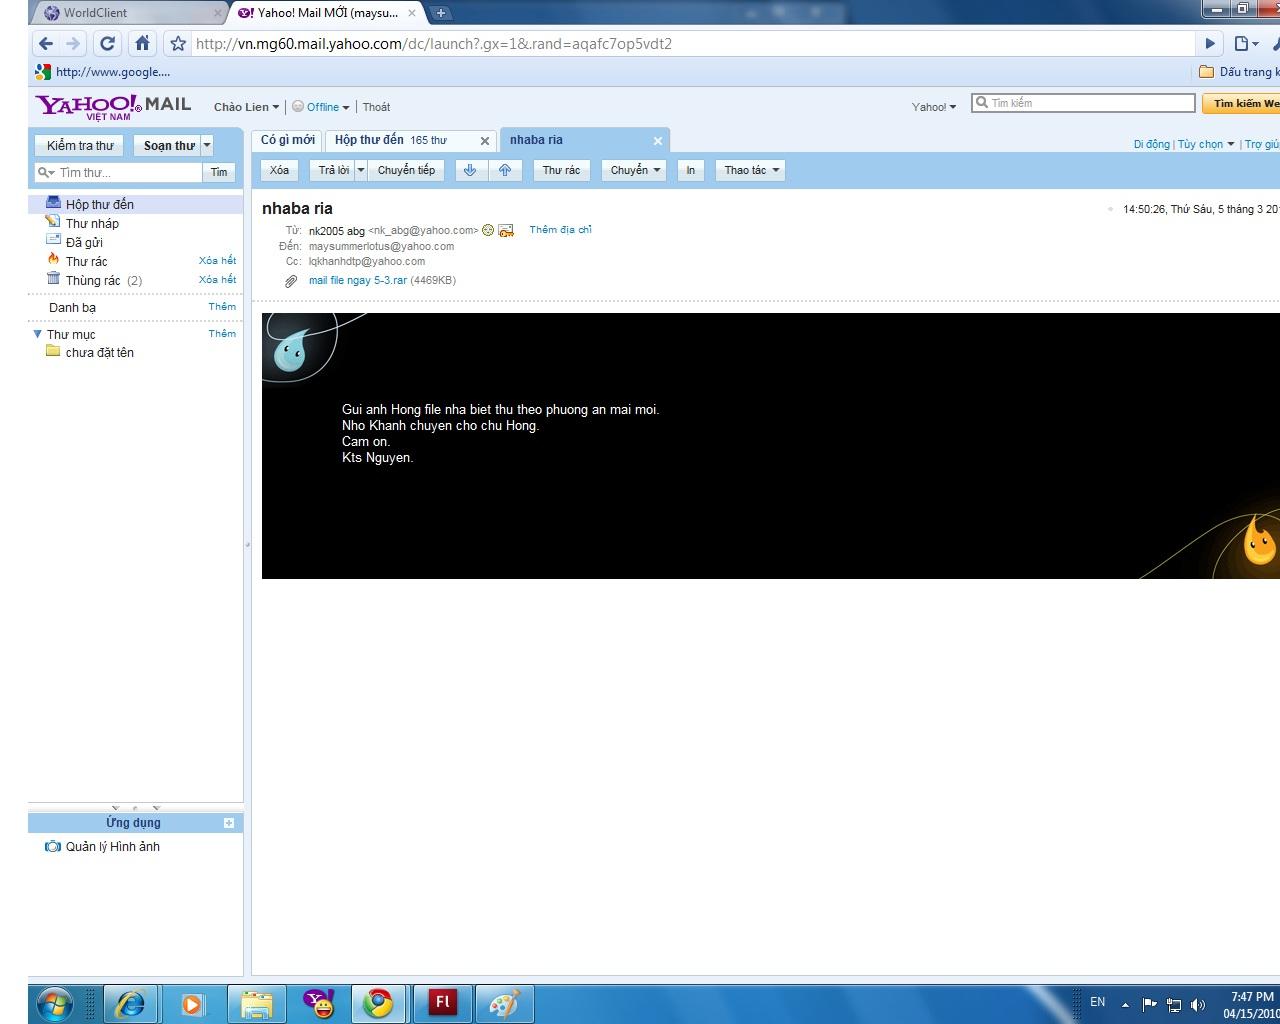
Task: Open new browser tab with plus button
Action: [x=441, y=13]
